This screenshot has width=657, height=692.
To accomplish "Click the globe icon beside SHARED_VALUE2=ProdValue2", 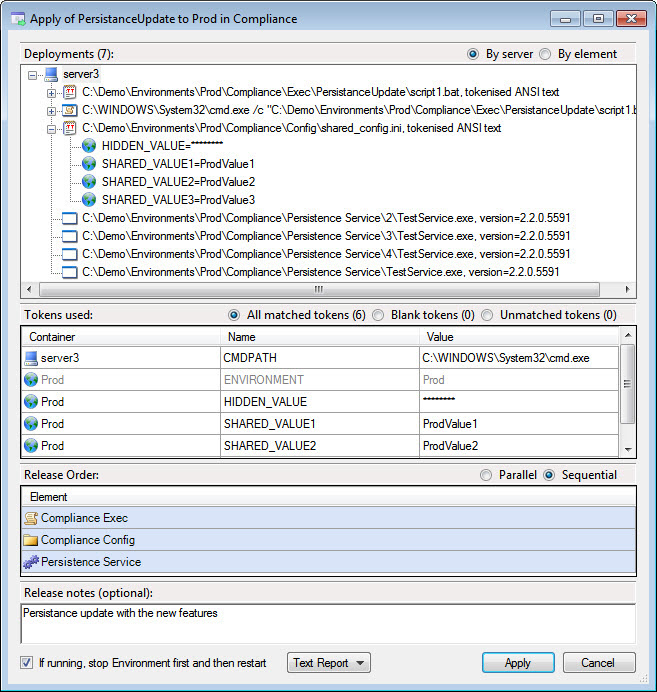I will [89, 182].
